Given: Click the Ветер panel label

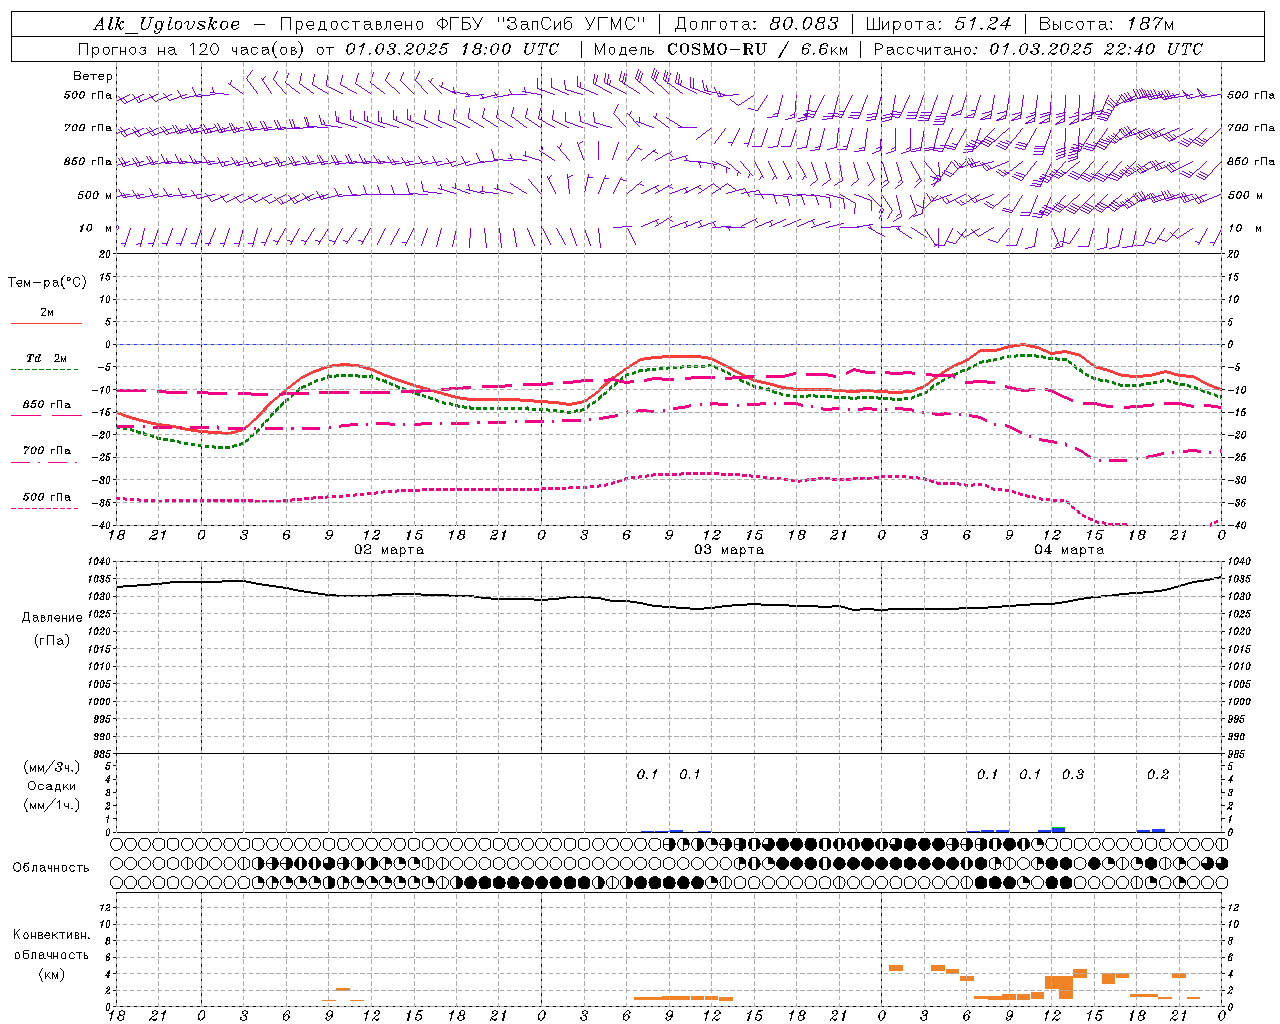Looking at the screenshot, I should (93, 76).
